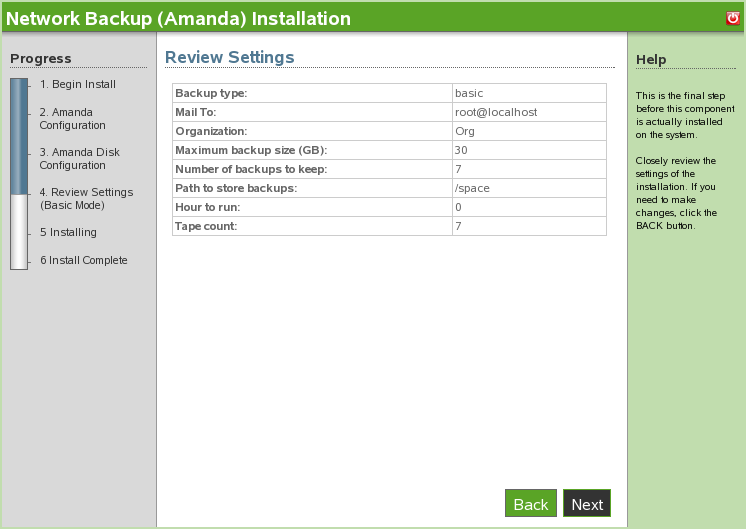Click the 'basic' value cell
This screenshot has height=529, width=746.
(x=530, y=93)
